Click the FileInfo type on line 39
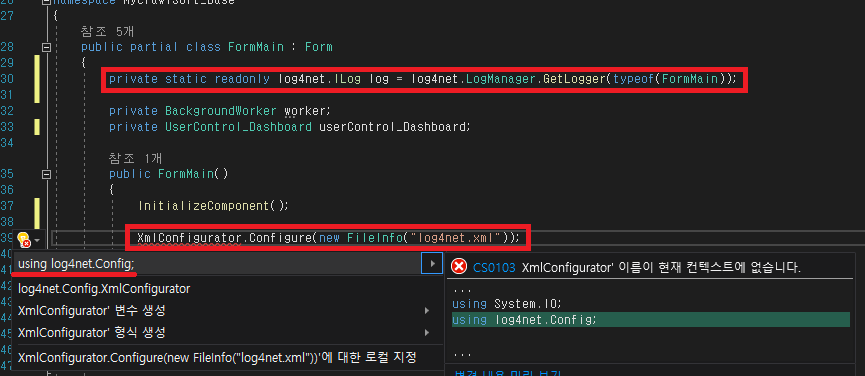 tap(375, 238)
